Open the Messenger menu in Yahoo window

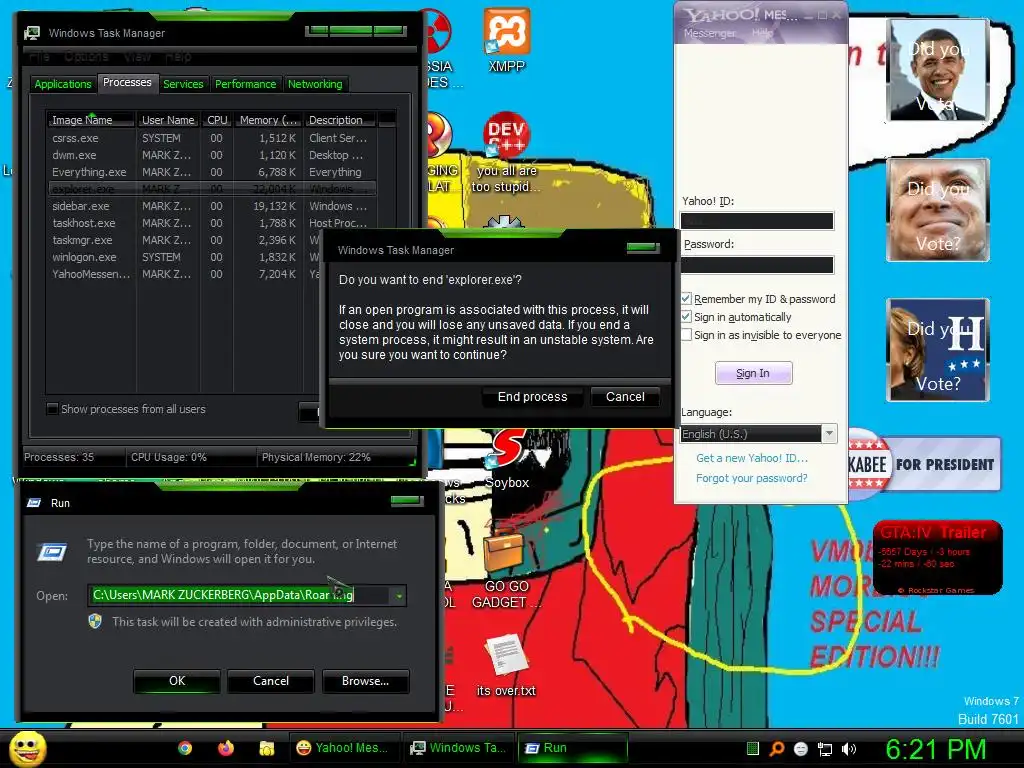[x=709, y=33]
